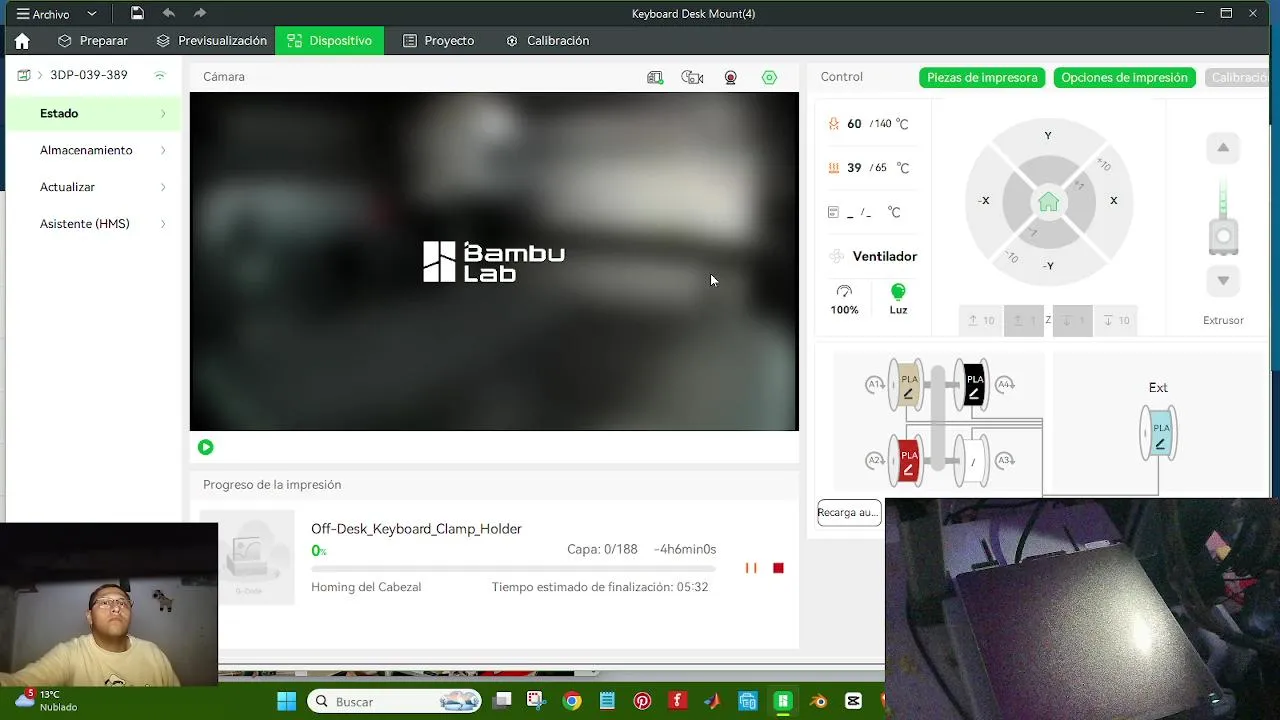The image size is (1280, 720).
Task: Open the Archivo menu
Action: click(43, 14)
